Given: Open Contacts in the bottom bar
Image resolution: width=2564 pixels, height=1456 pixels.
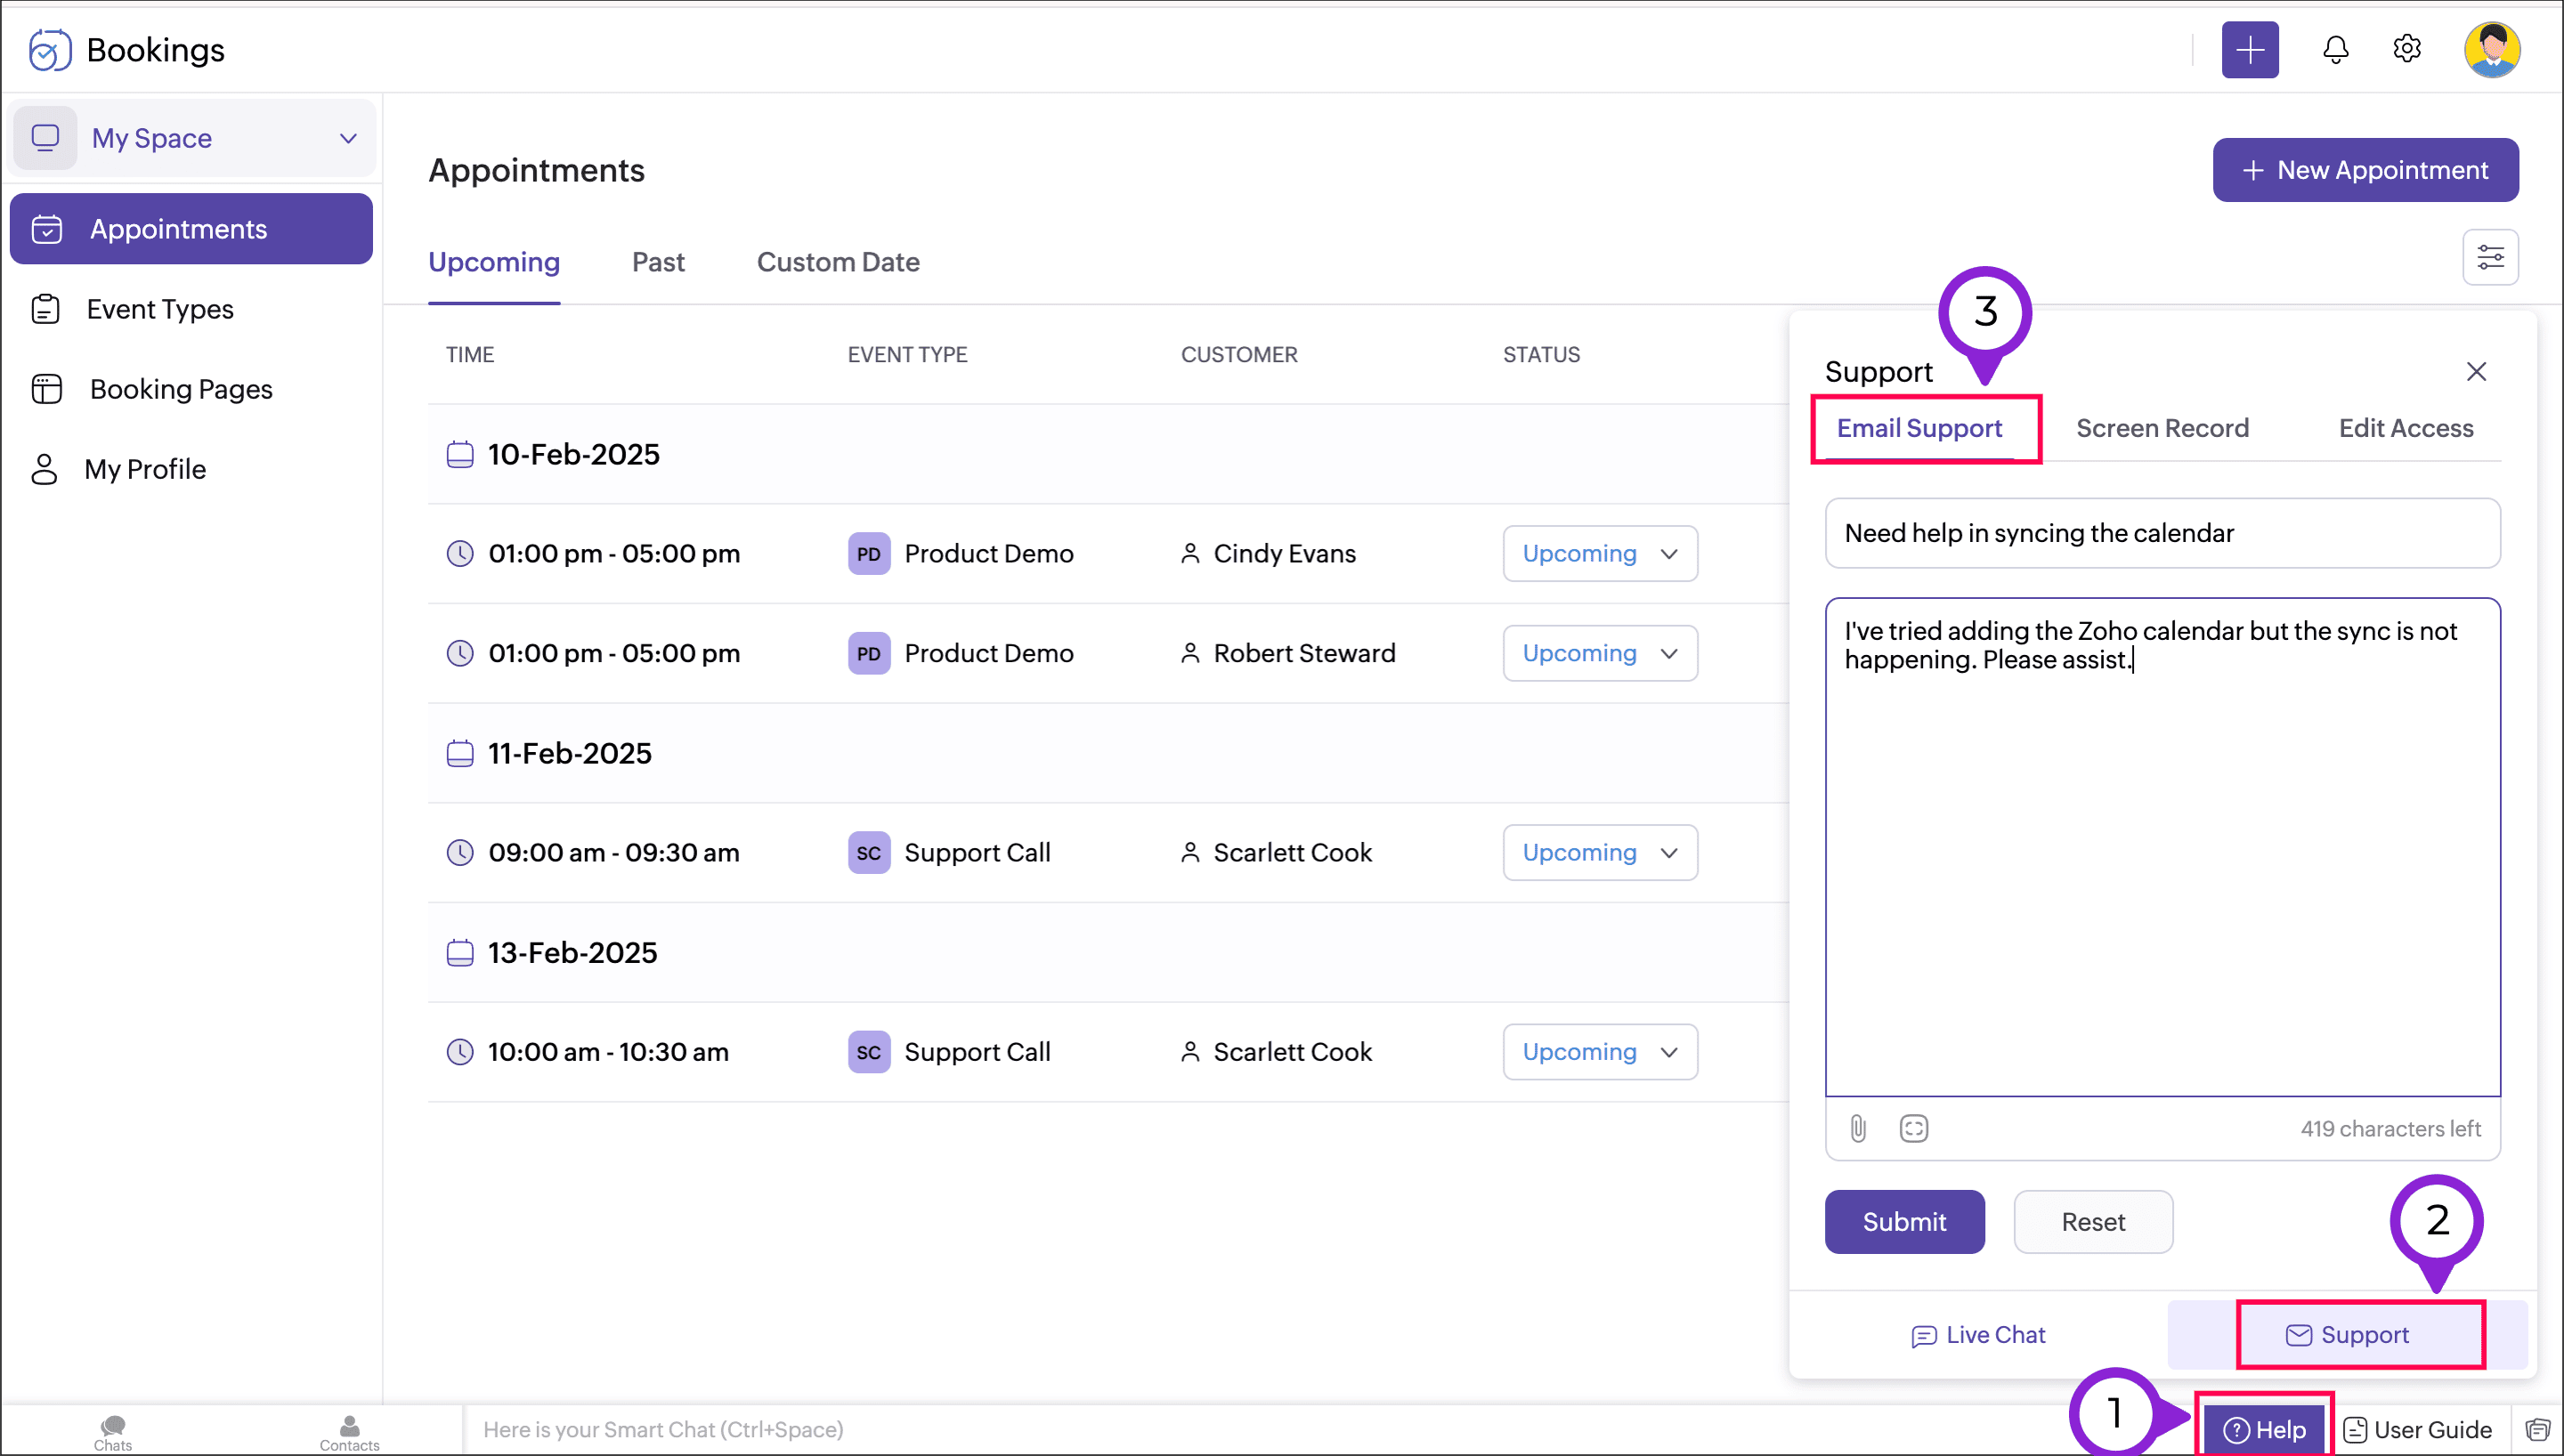Looking at the screenshot, I should 349,1432.
